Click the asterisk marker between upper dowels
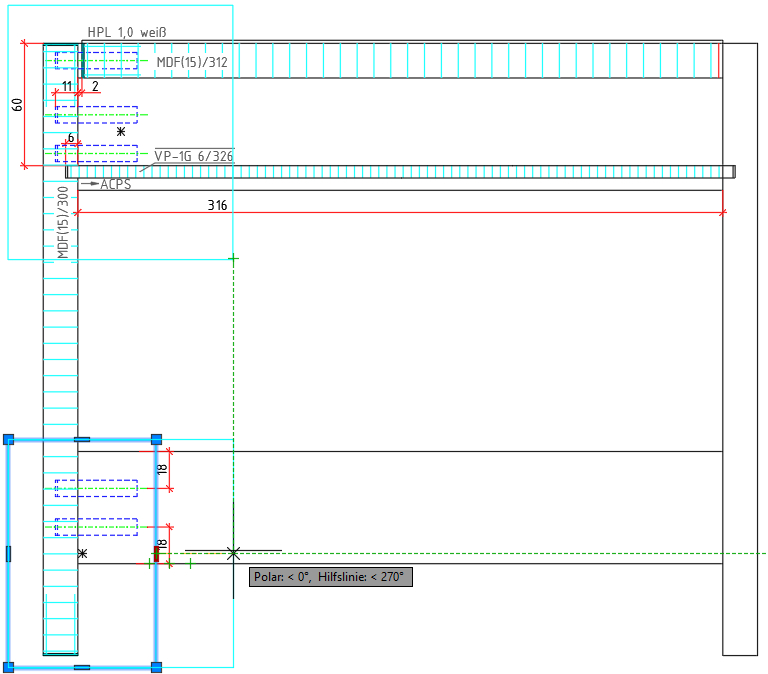This screenshot has height=674, width=768. 121,131
